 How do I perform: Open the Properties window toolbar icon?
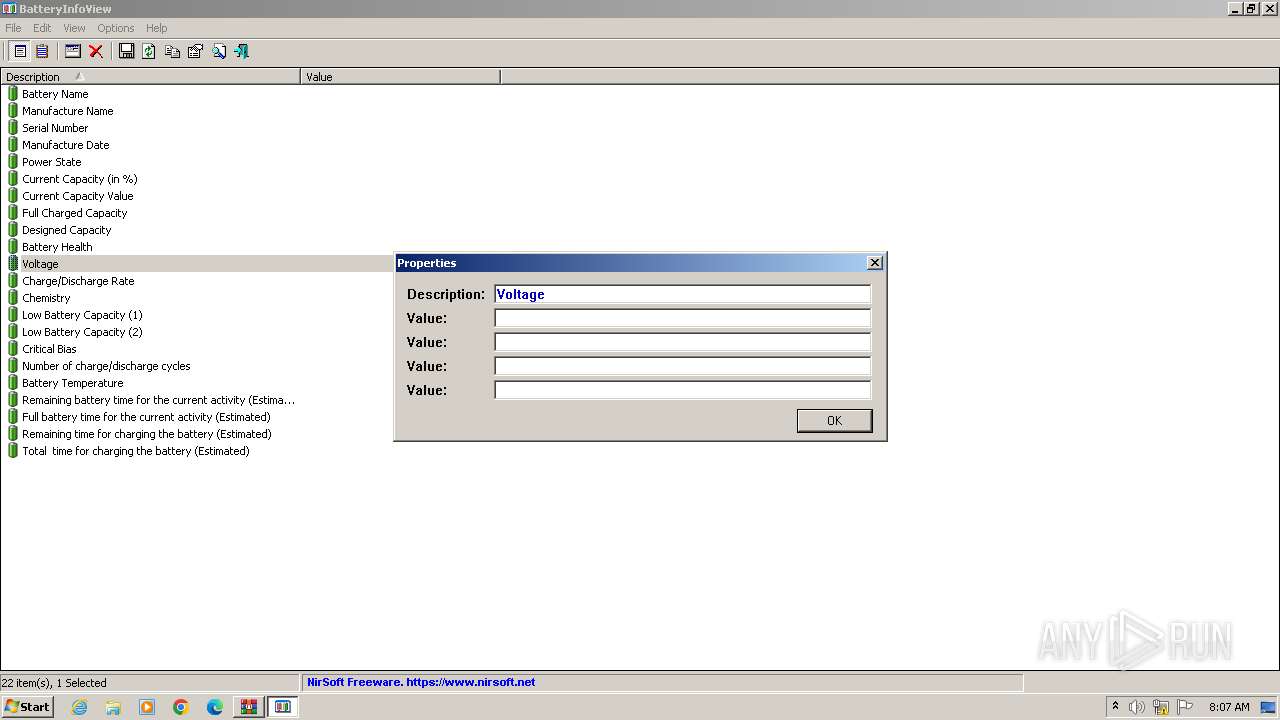point(73,51)
